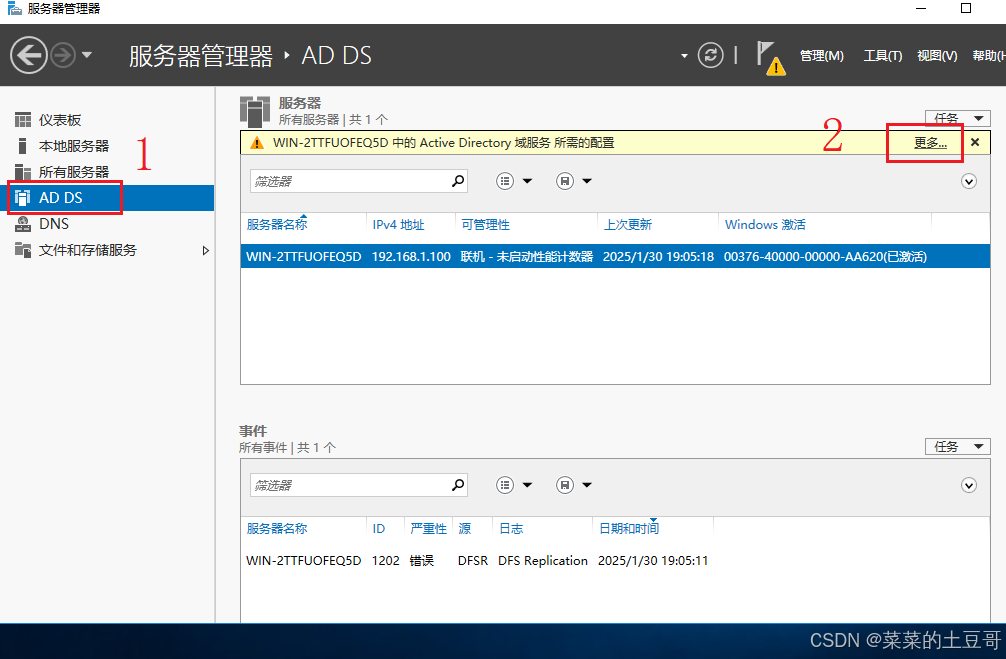Sort servers by IPv4 地址 column

pyautogui.click(x=398, y=225)
